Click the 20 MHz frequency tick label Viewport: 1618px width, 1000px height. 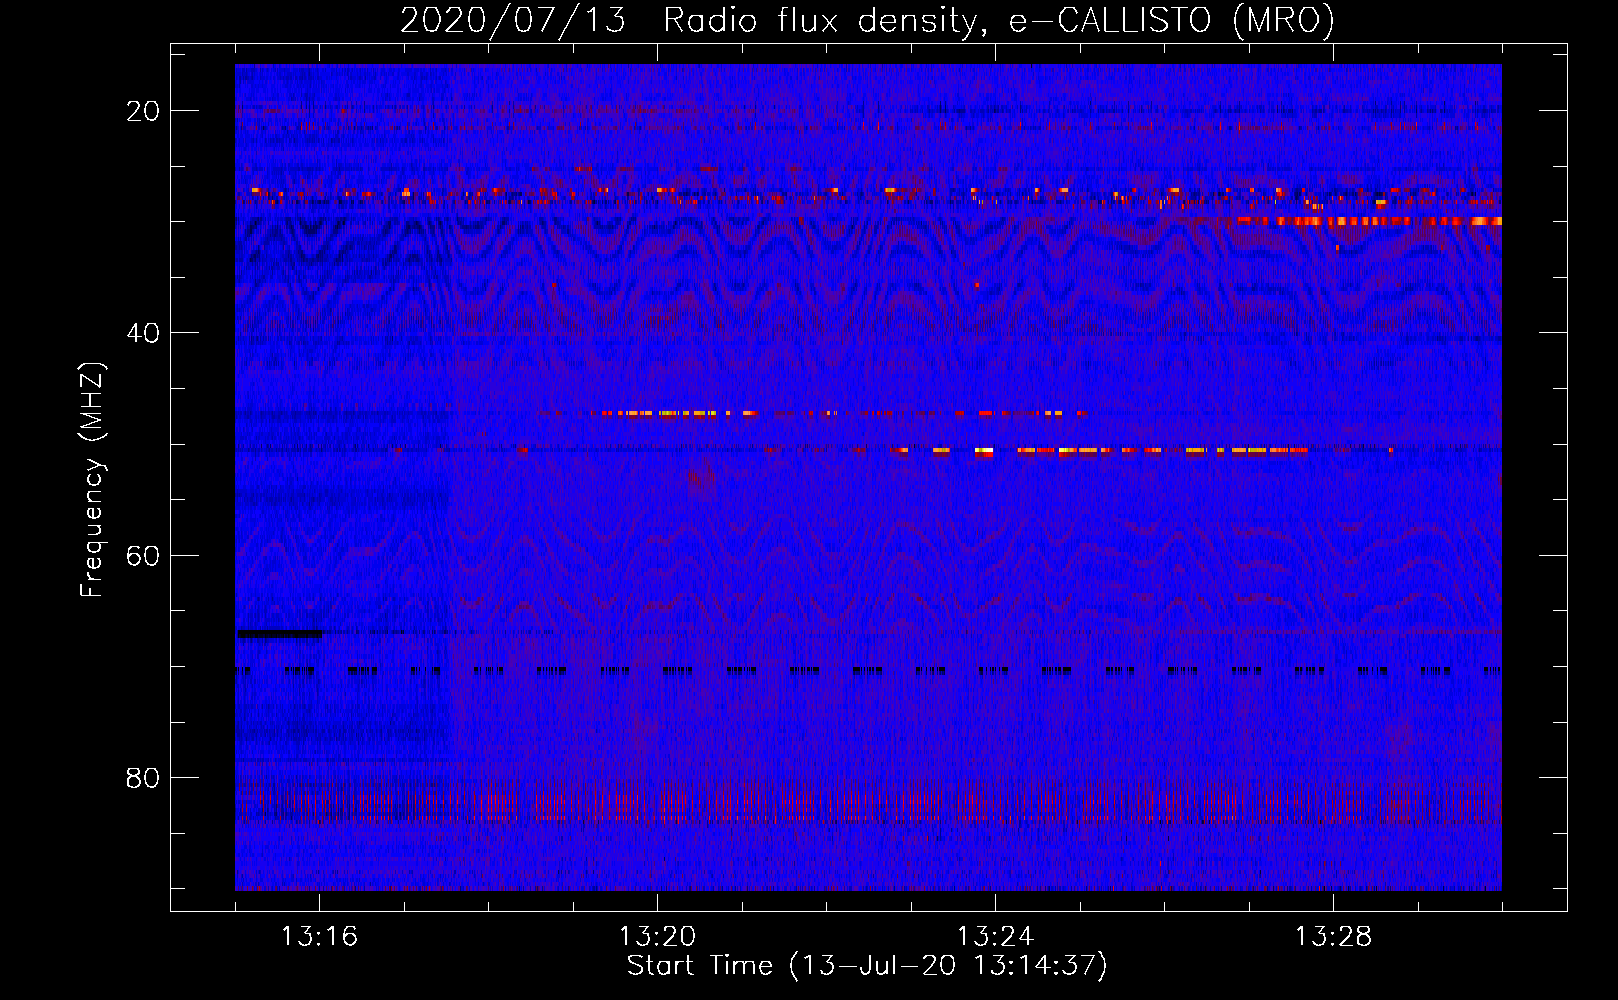[143, 111]
